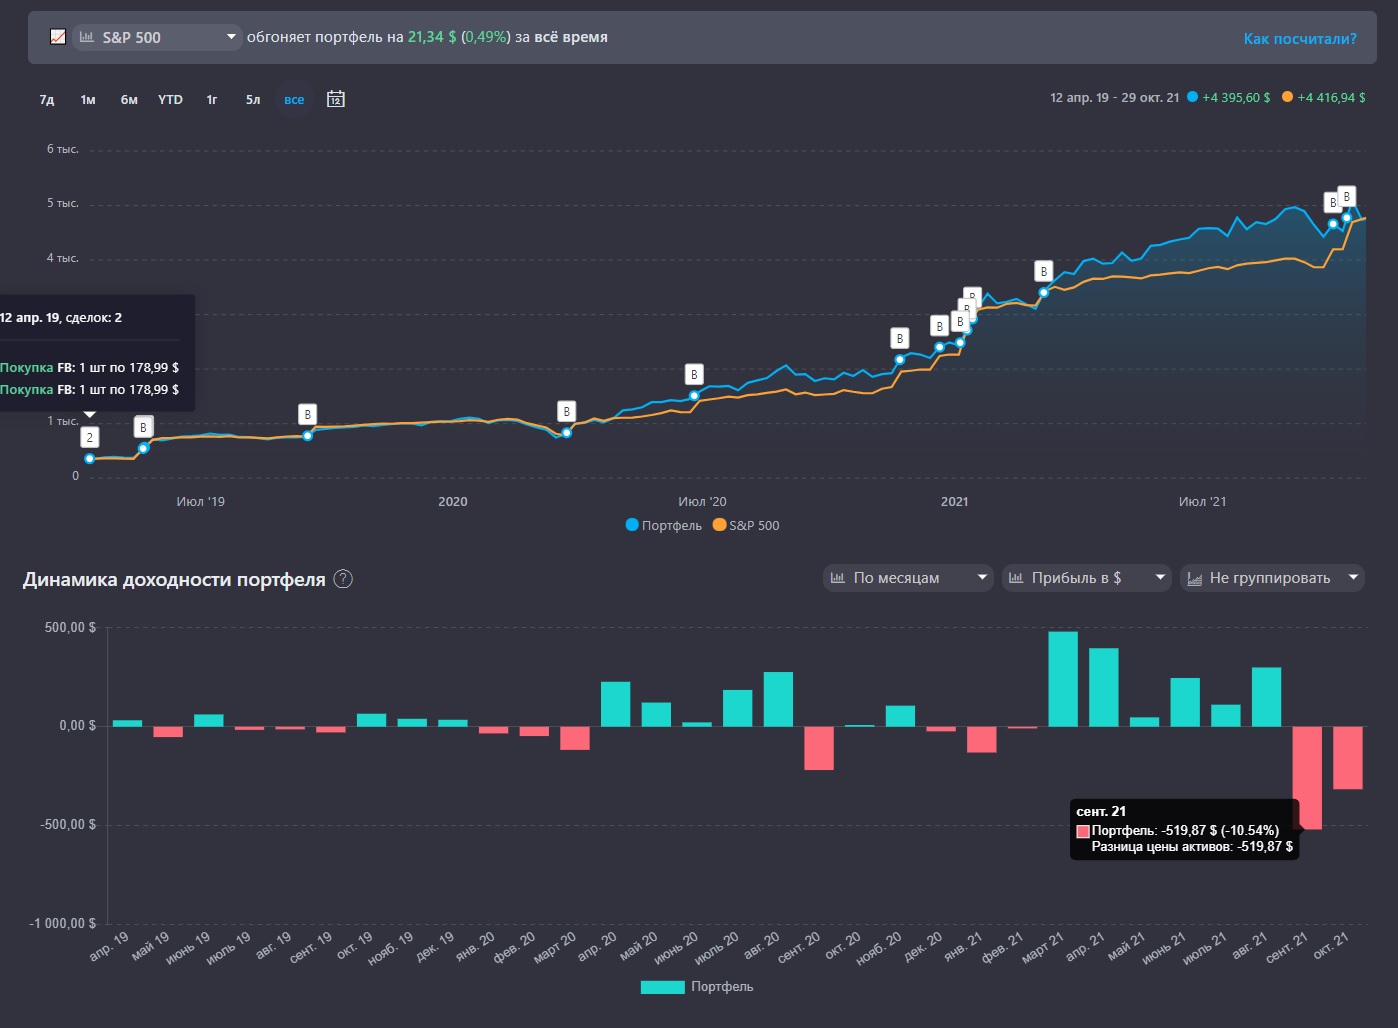Toggle the Портфель series in the bar chart legend

pos(697,986)
